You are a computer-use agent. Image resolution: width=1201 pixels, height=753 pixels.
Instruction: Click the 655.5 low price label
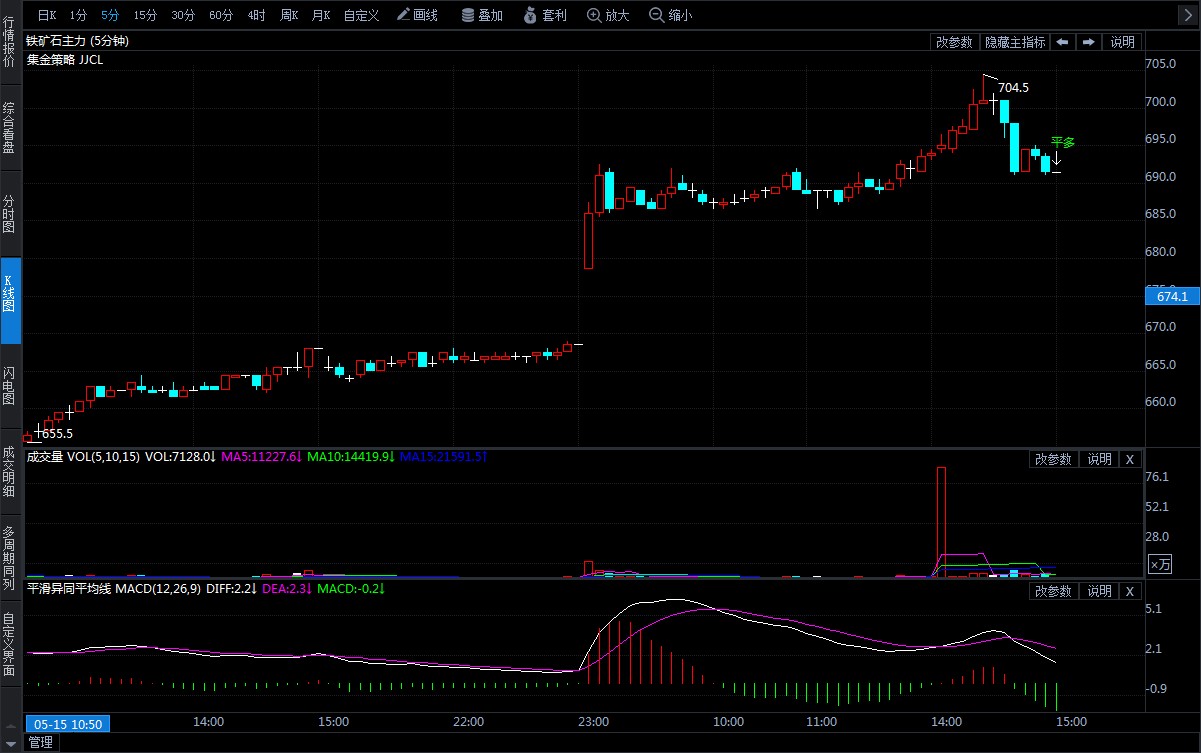coord(58,433)
